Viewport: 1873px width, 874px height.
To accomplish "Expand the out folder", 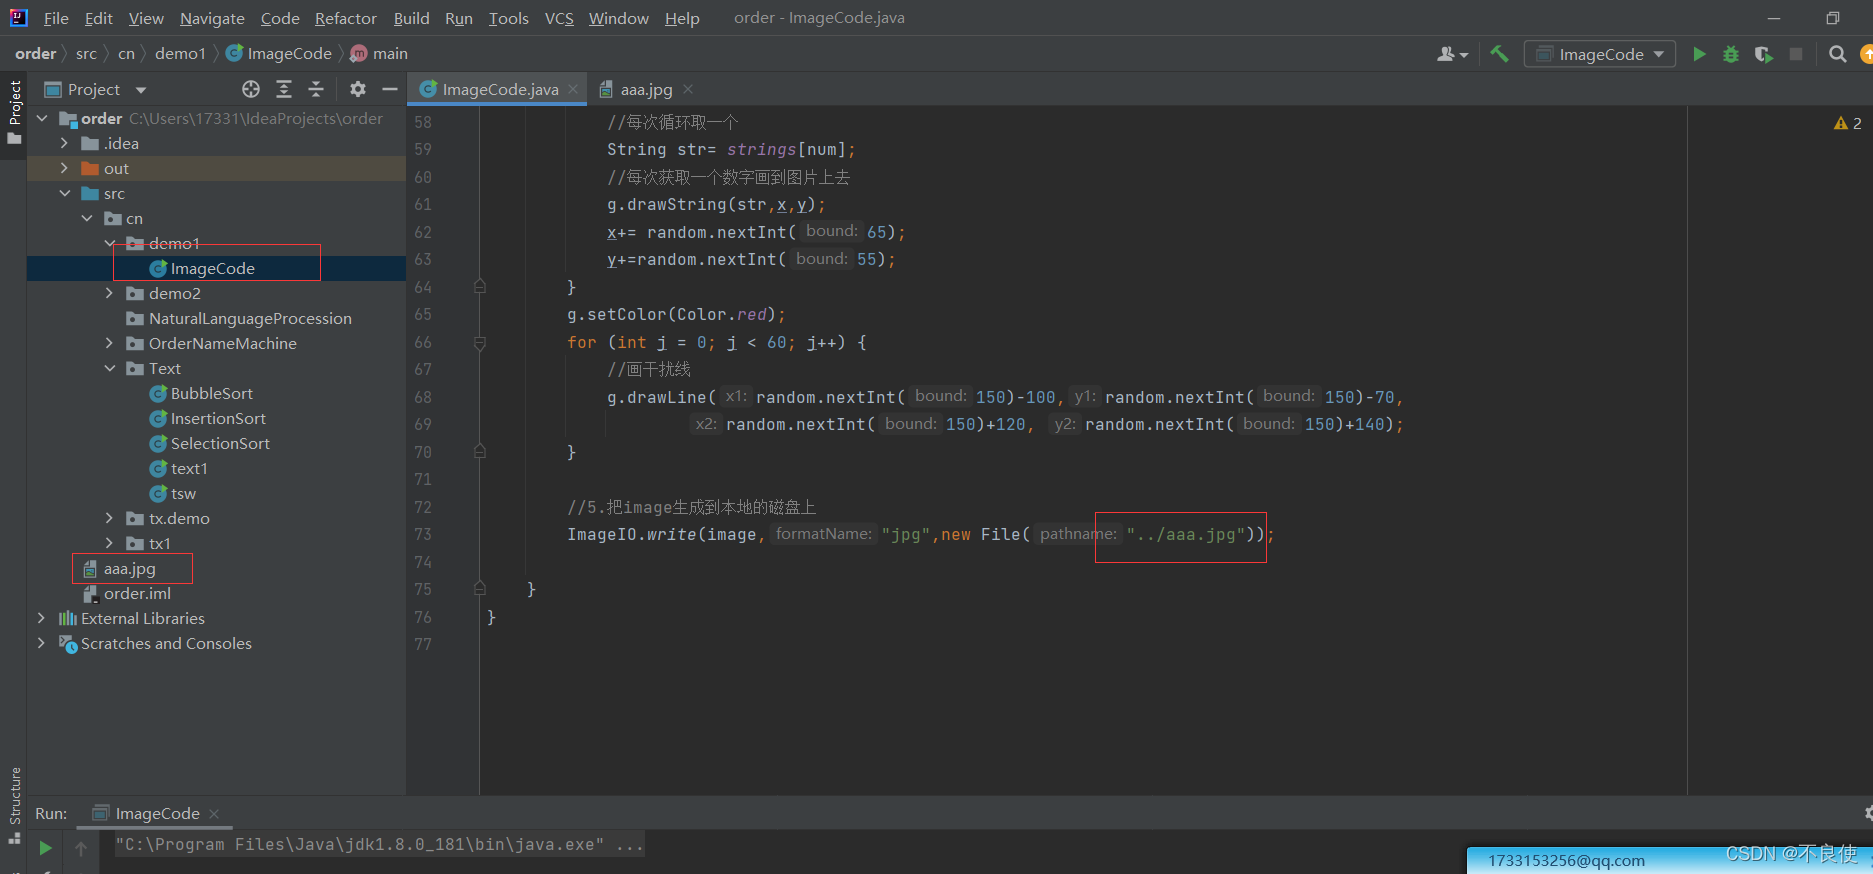I will (64, 168).
